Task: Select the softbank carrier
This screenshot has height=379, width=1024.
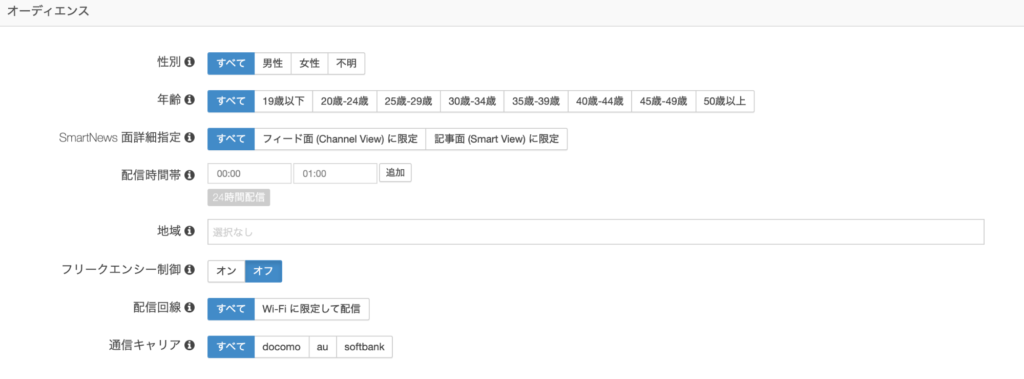Action: coord(364,346)
